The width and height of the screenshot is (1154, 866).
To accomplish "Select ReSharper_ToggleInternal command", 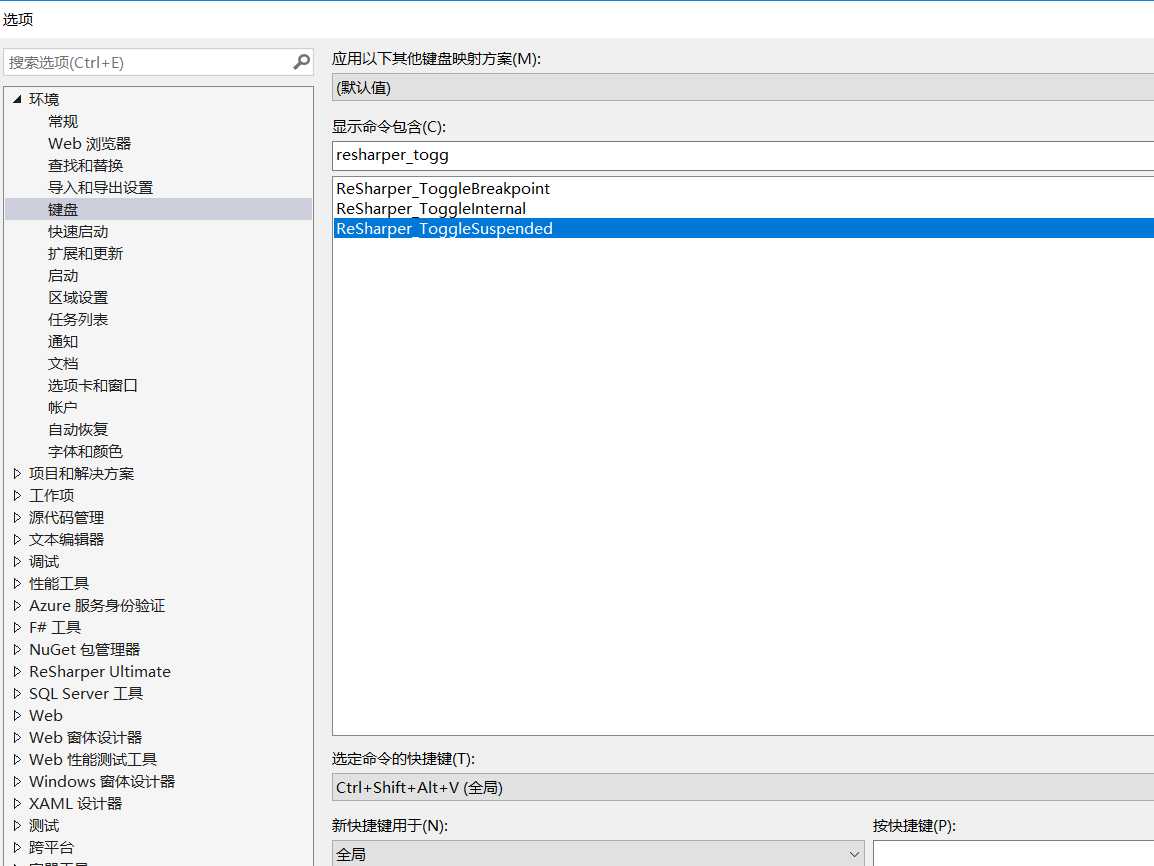I will click(x=743, y=209).
